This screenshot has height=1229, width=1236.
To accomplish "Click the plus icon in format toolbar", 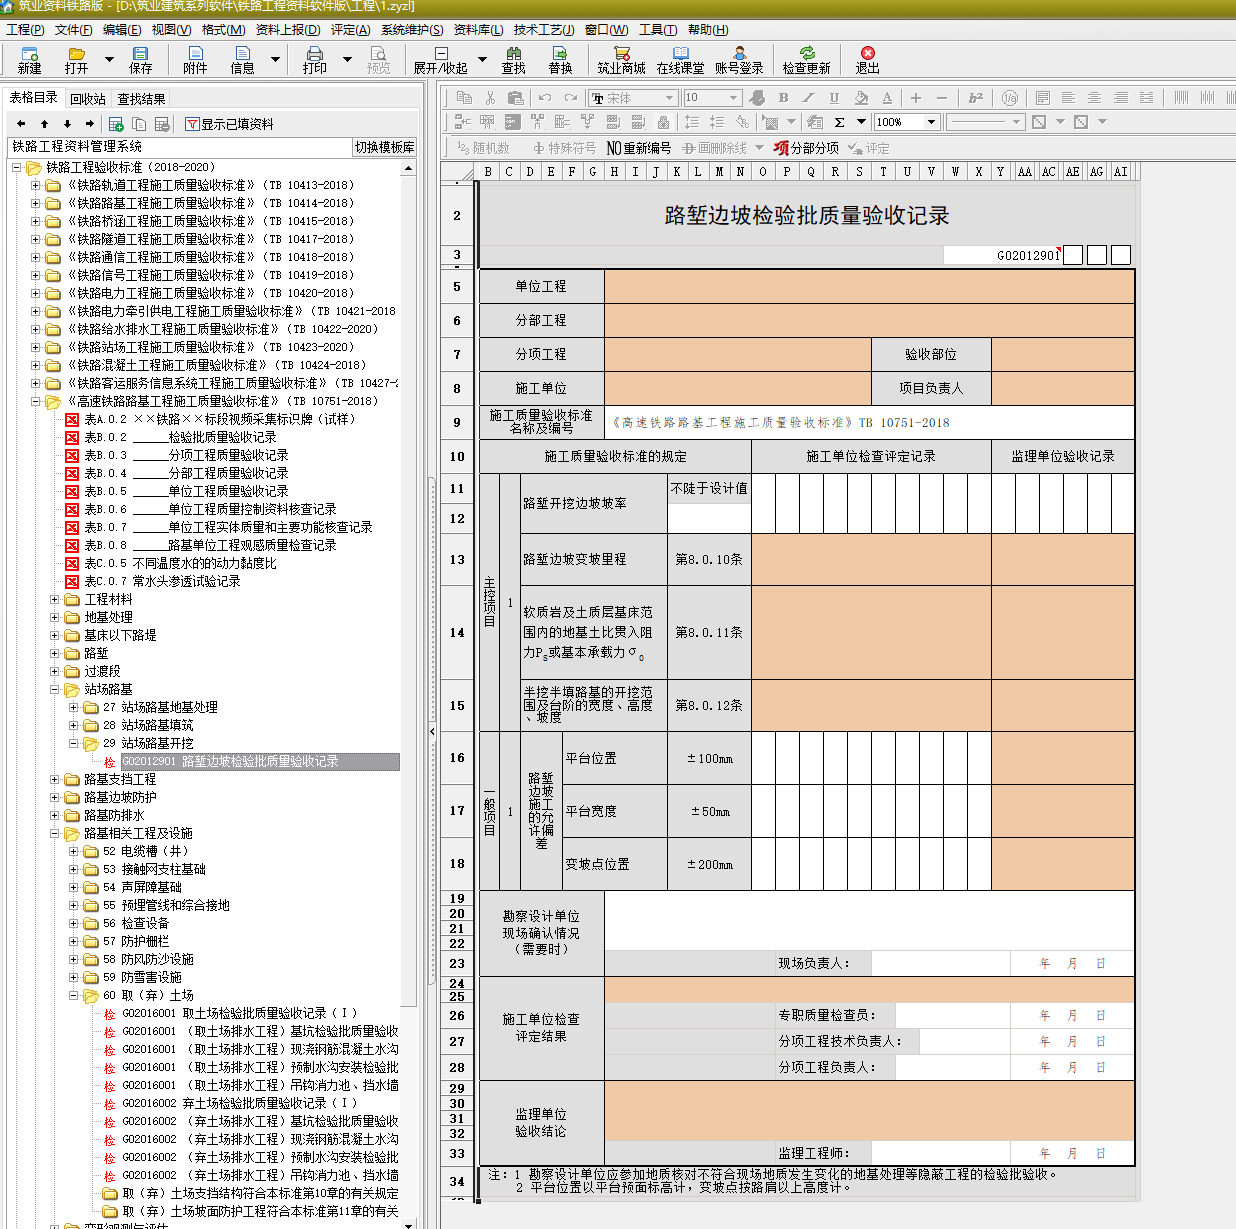I will 915,98.
